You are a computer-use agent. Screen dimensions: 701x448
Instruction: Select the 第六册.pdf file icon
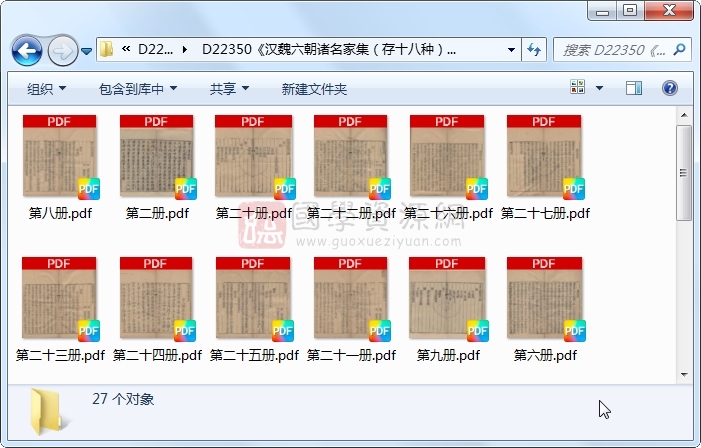pos(545,298)
